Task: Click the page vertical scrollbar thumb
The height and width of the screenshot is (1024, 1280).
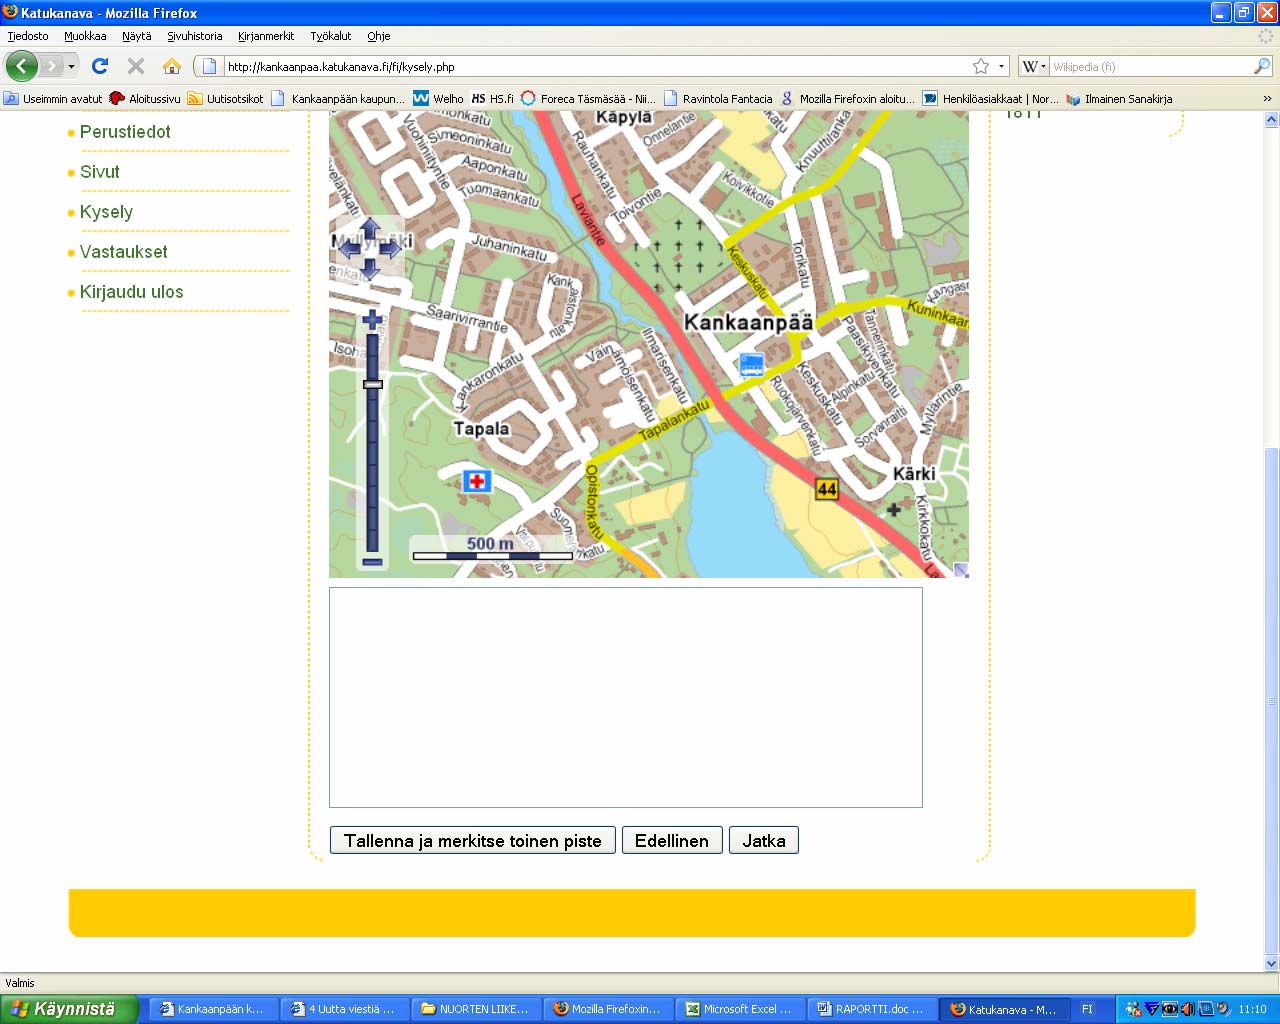Action: click(x=1271, y=700)
